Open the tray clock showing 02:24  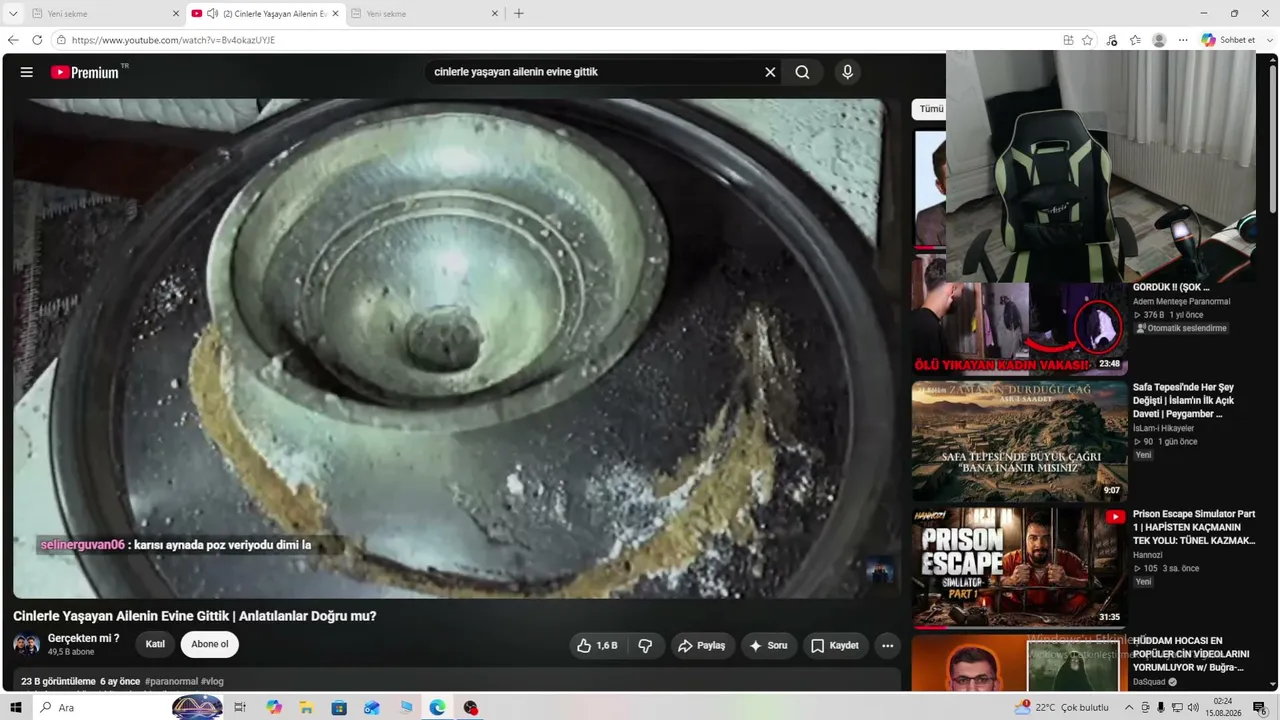point(1222,708)
